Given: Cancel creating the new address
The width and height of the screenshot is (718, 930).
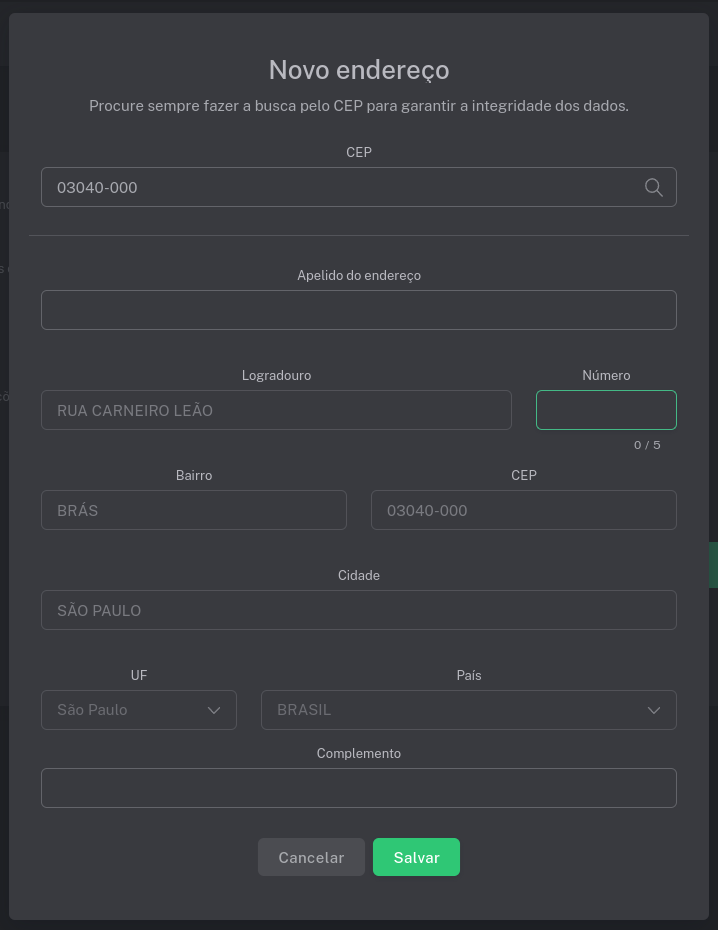Looking at the screenshot, I should click(311, 857).
